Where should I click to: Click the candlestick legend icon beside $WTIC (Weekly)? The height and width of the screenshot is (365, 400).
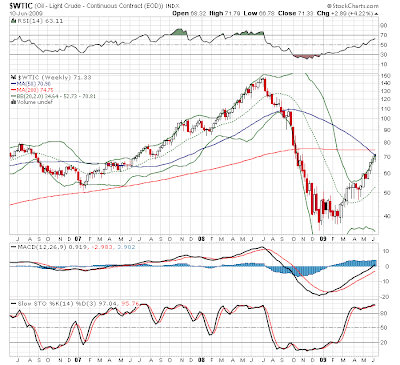pyautogui.click(x=14, y=77)
